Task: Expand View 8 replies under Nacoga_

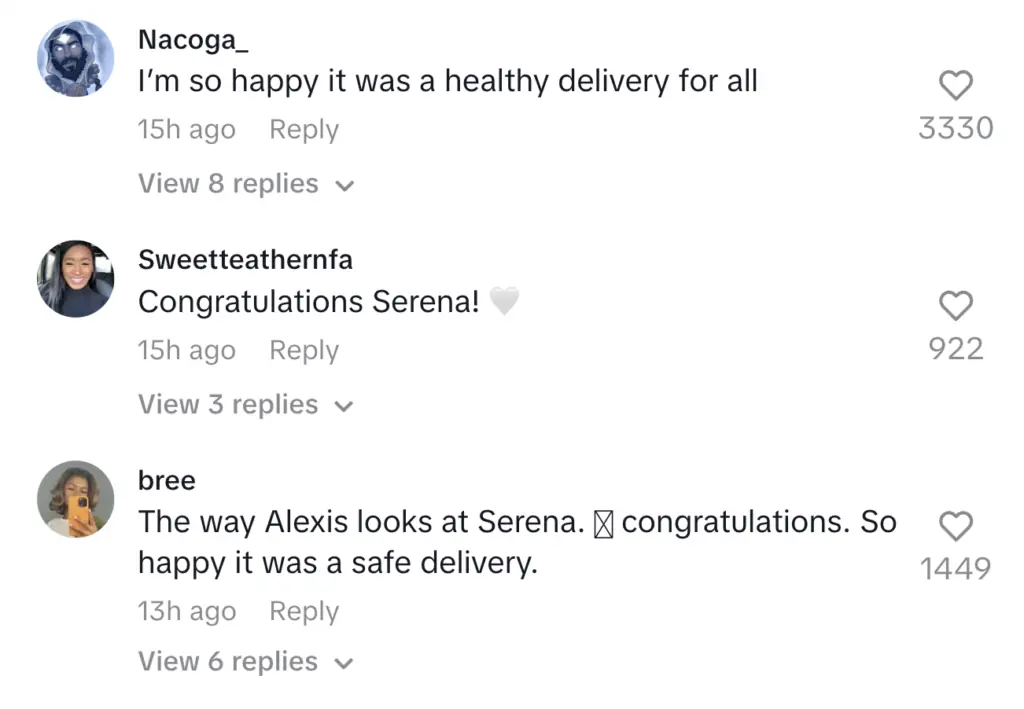Action: pos(246,184)
